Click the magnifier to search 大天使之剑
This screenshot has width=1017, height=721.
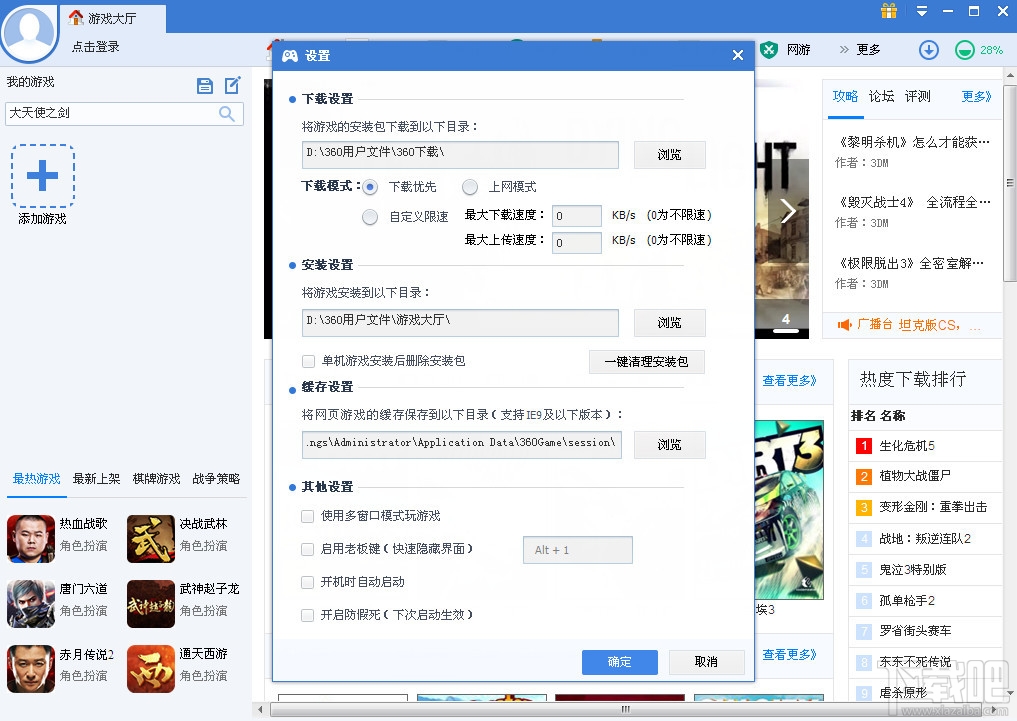pyautogui.click(x=227, y=114)
